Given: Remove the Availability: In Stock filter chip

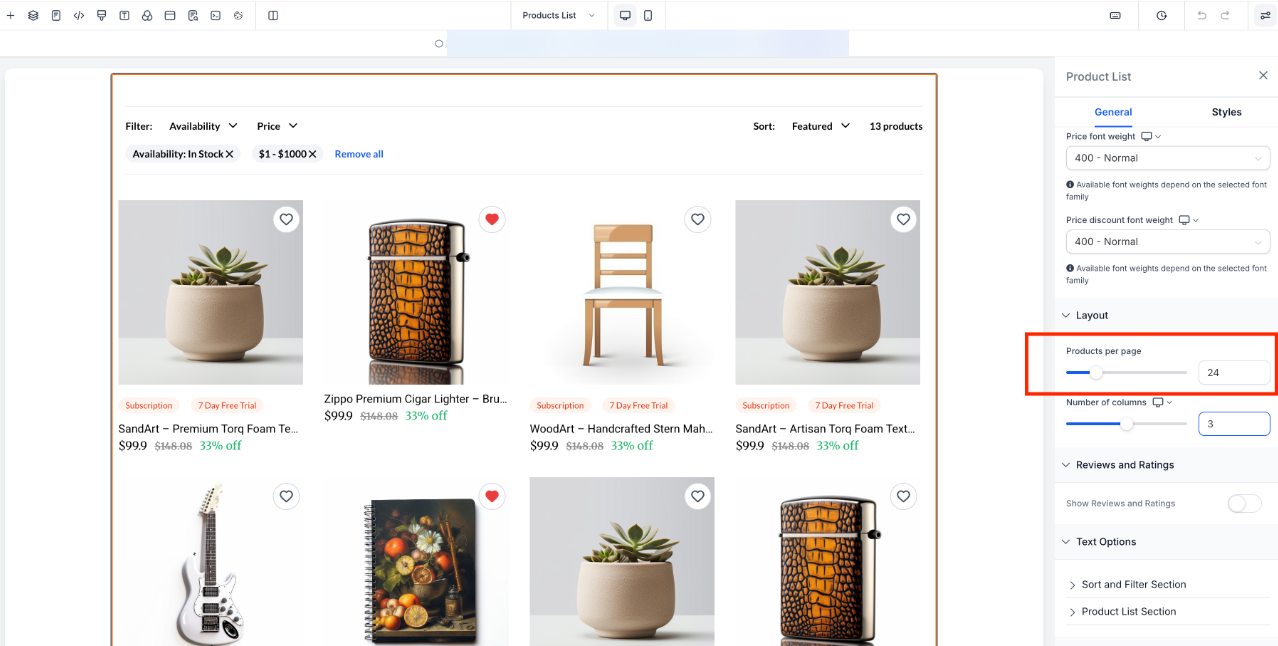Looking at the screenshot, I should (x=229, y=154).
